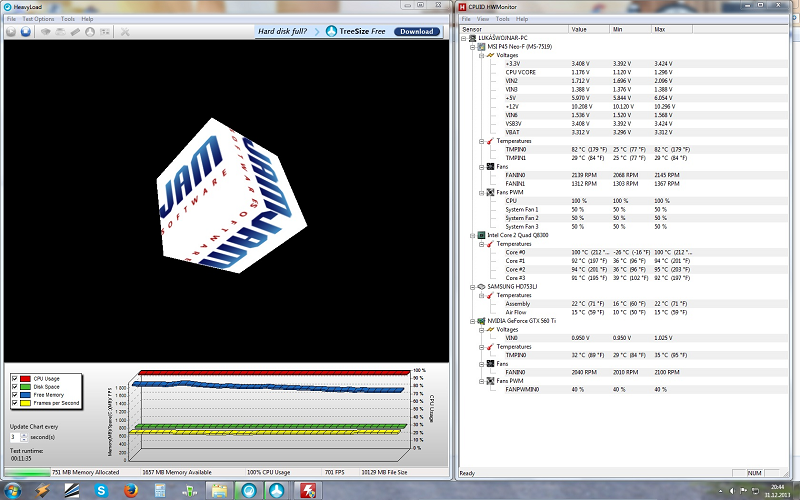Image resolution: width=800 pixels, height=500 pixels.
Task: Toggle the Write Temp File toolbar icon
Action: click(60, 32)
